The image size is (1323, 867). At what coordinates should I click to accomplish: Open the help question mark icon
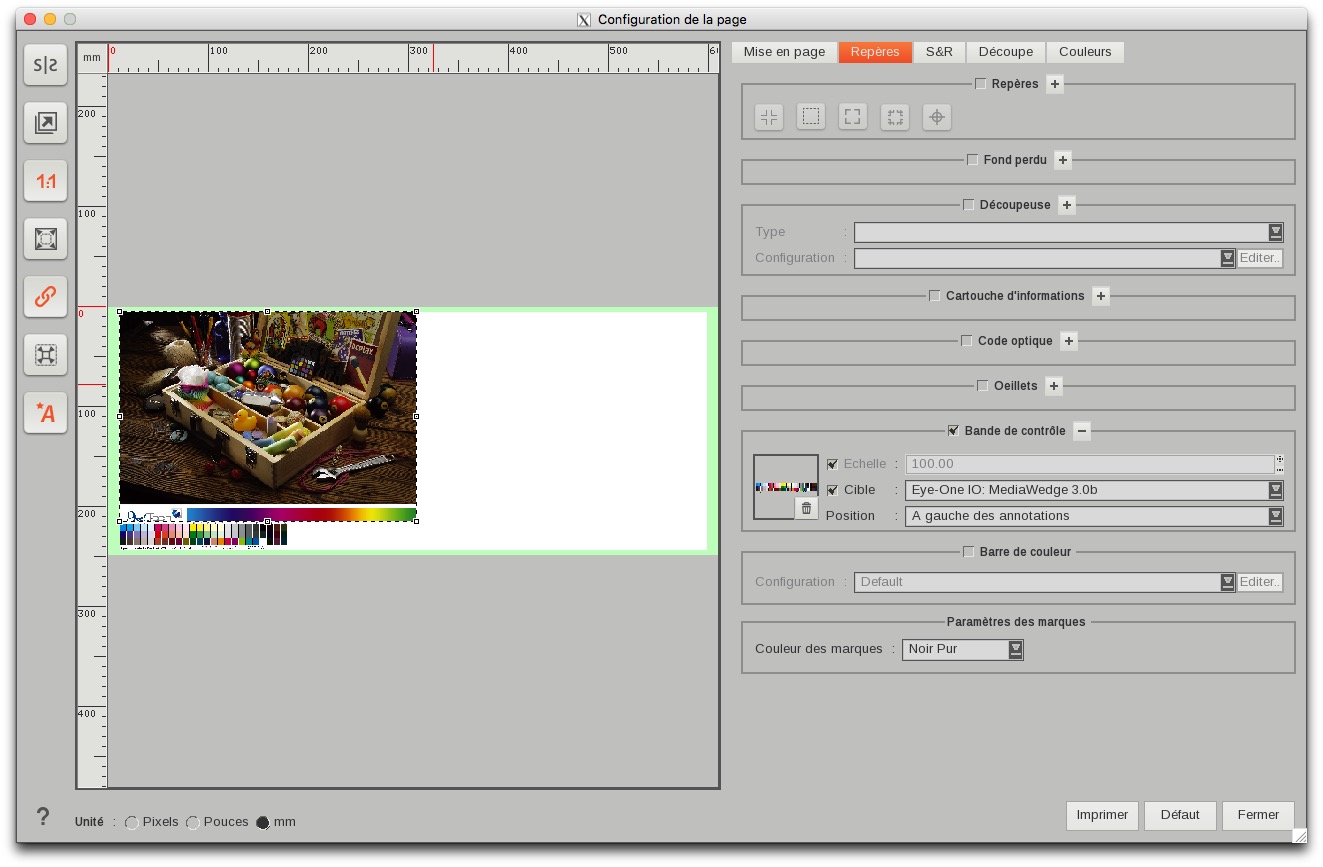[x=43, y=817]
